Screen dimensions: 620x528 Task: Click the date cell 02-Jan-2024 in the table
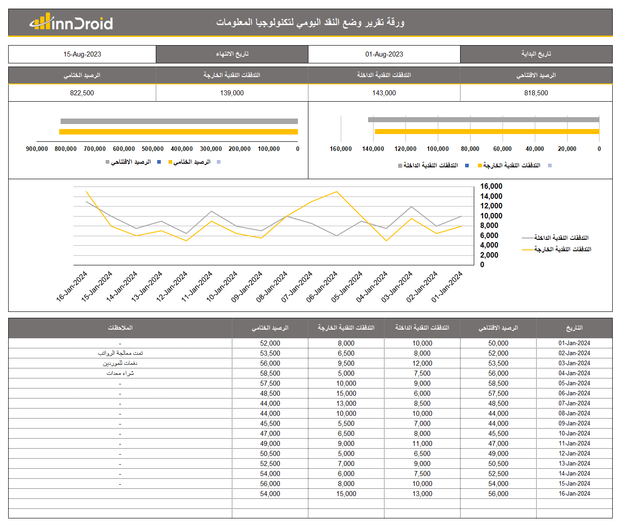(574, 353)
